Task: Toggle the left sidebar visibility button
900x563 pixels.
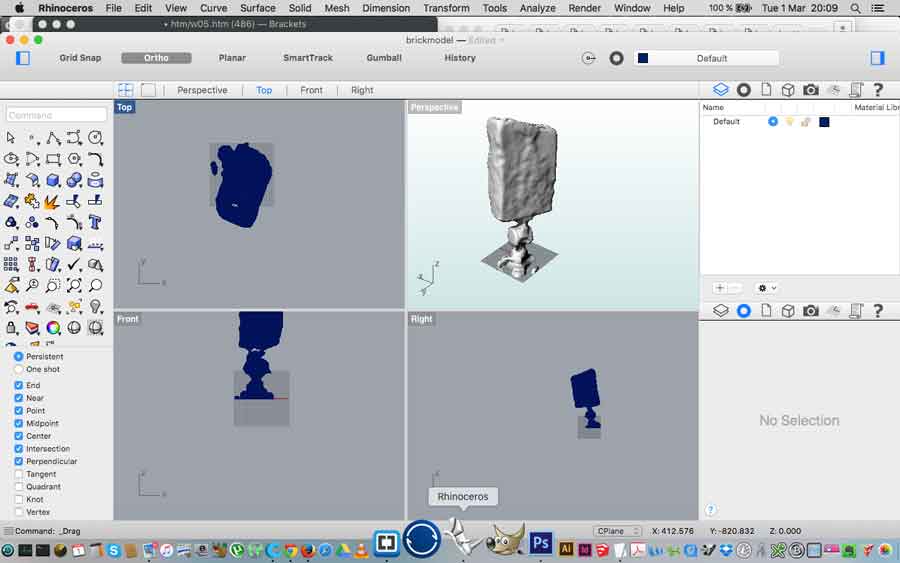Action: pyautogui.click(x=23, y=58)
